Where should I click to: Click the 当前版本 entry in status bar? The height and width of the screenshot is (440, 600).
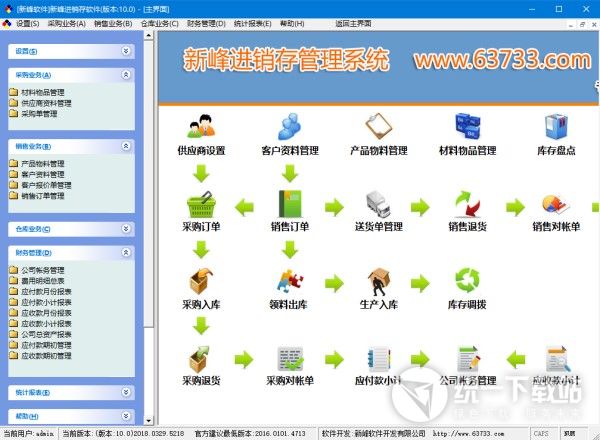pos(123,433)
